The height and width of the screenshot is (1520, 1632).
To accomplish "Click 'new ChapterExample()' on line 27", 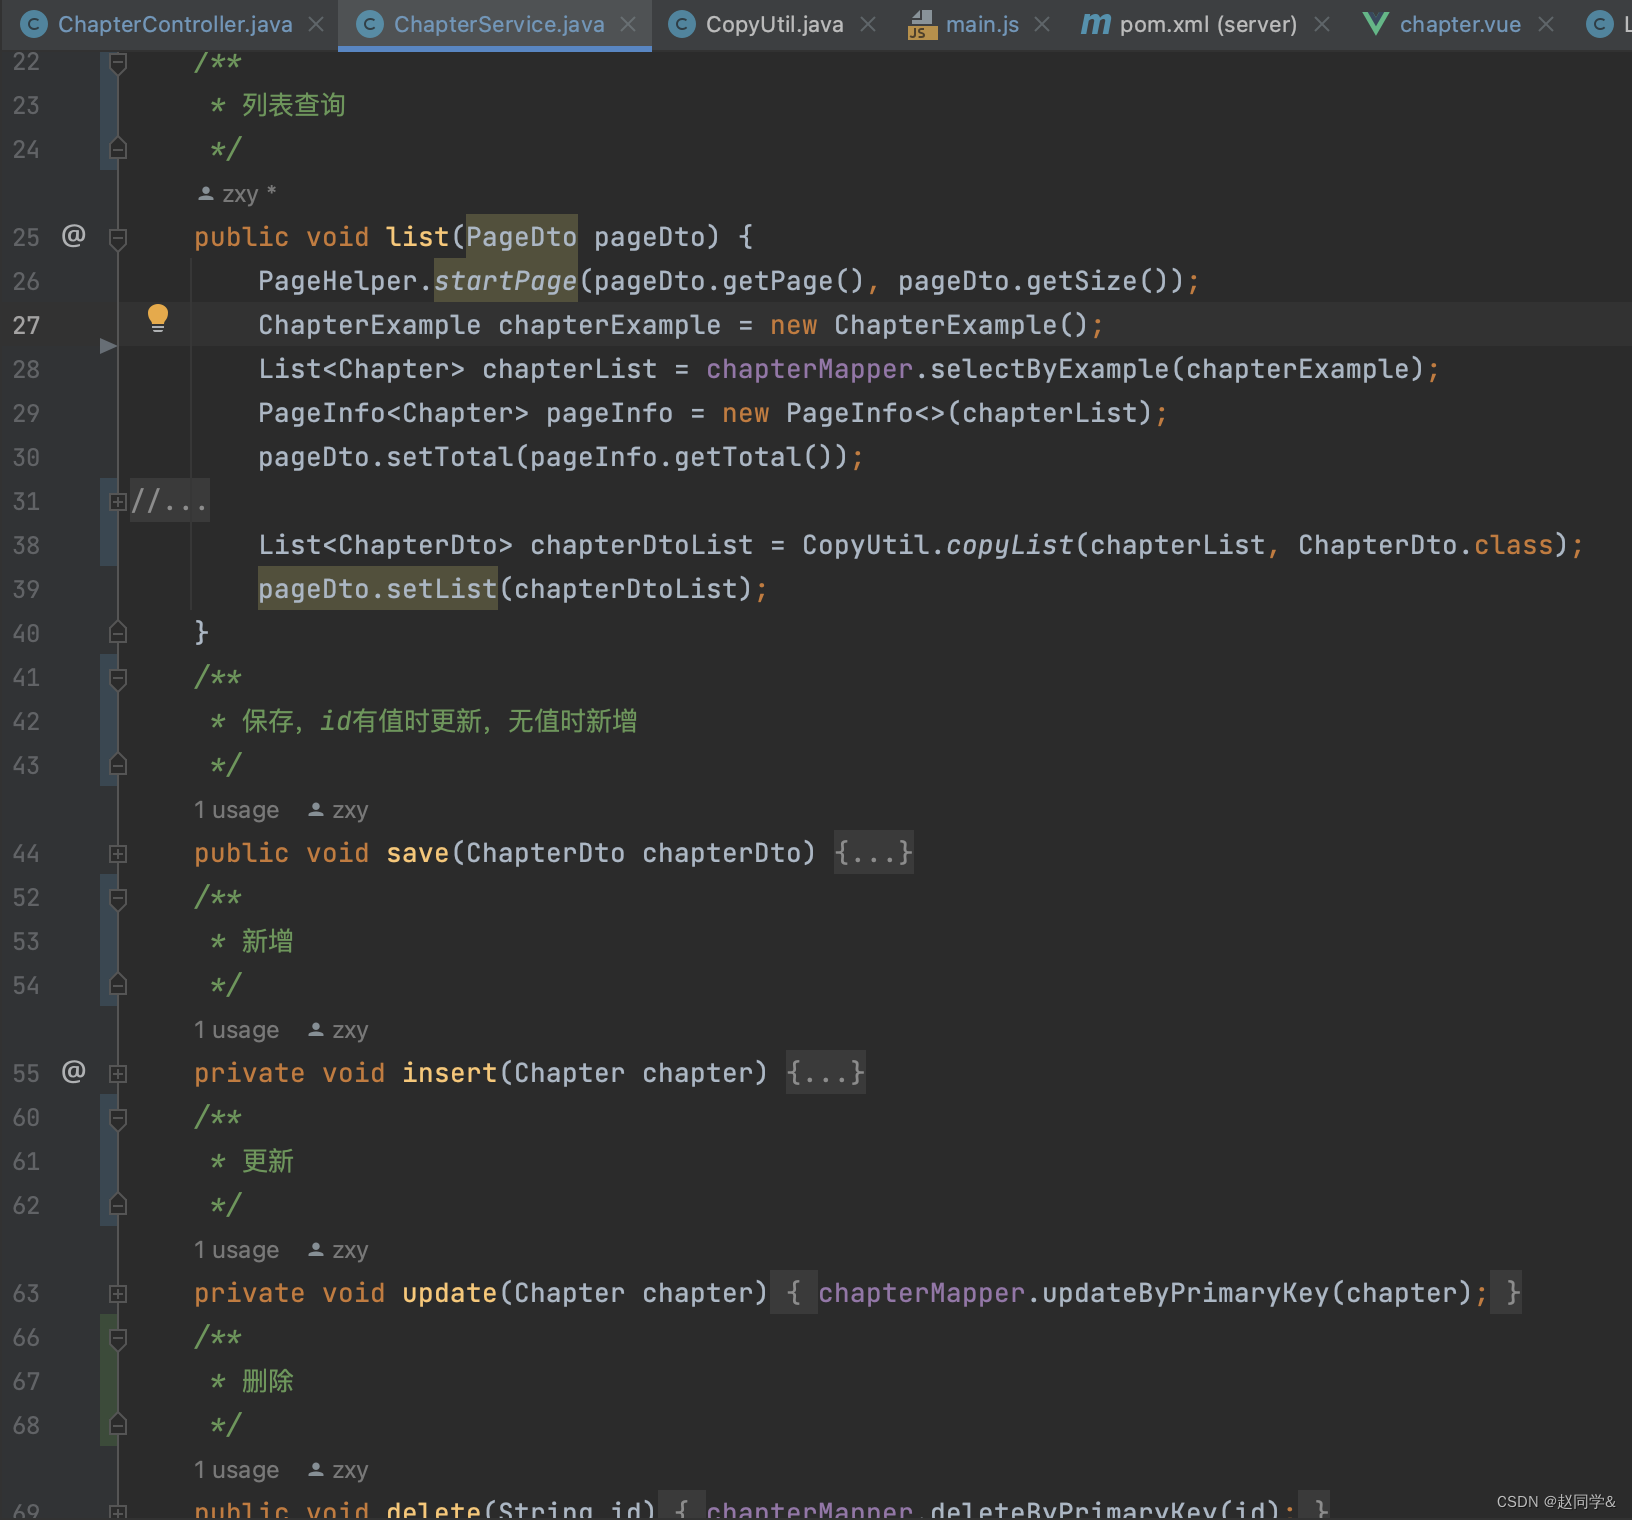I will [x=929, y=325].
